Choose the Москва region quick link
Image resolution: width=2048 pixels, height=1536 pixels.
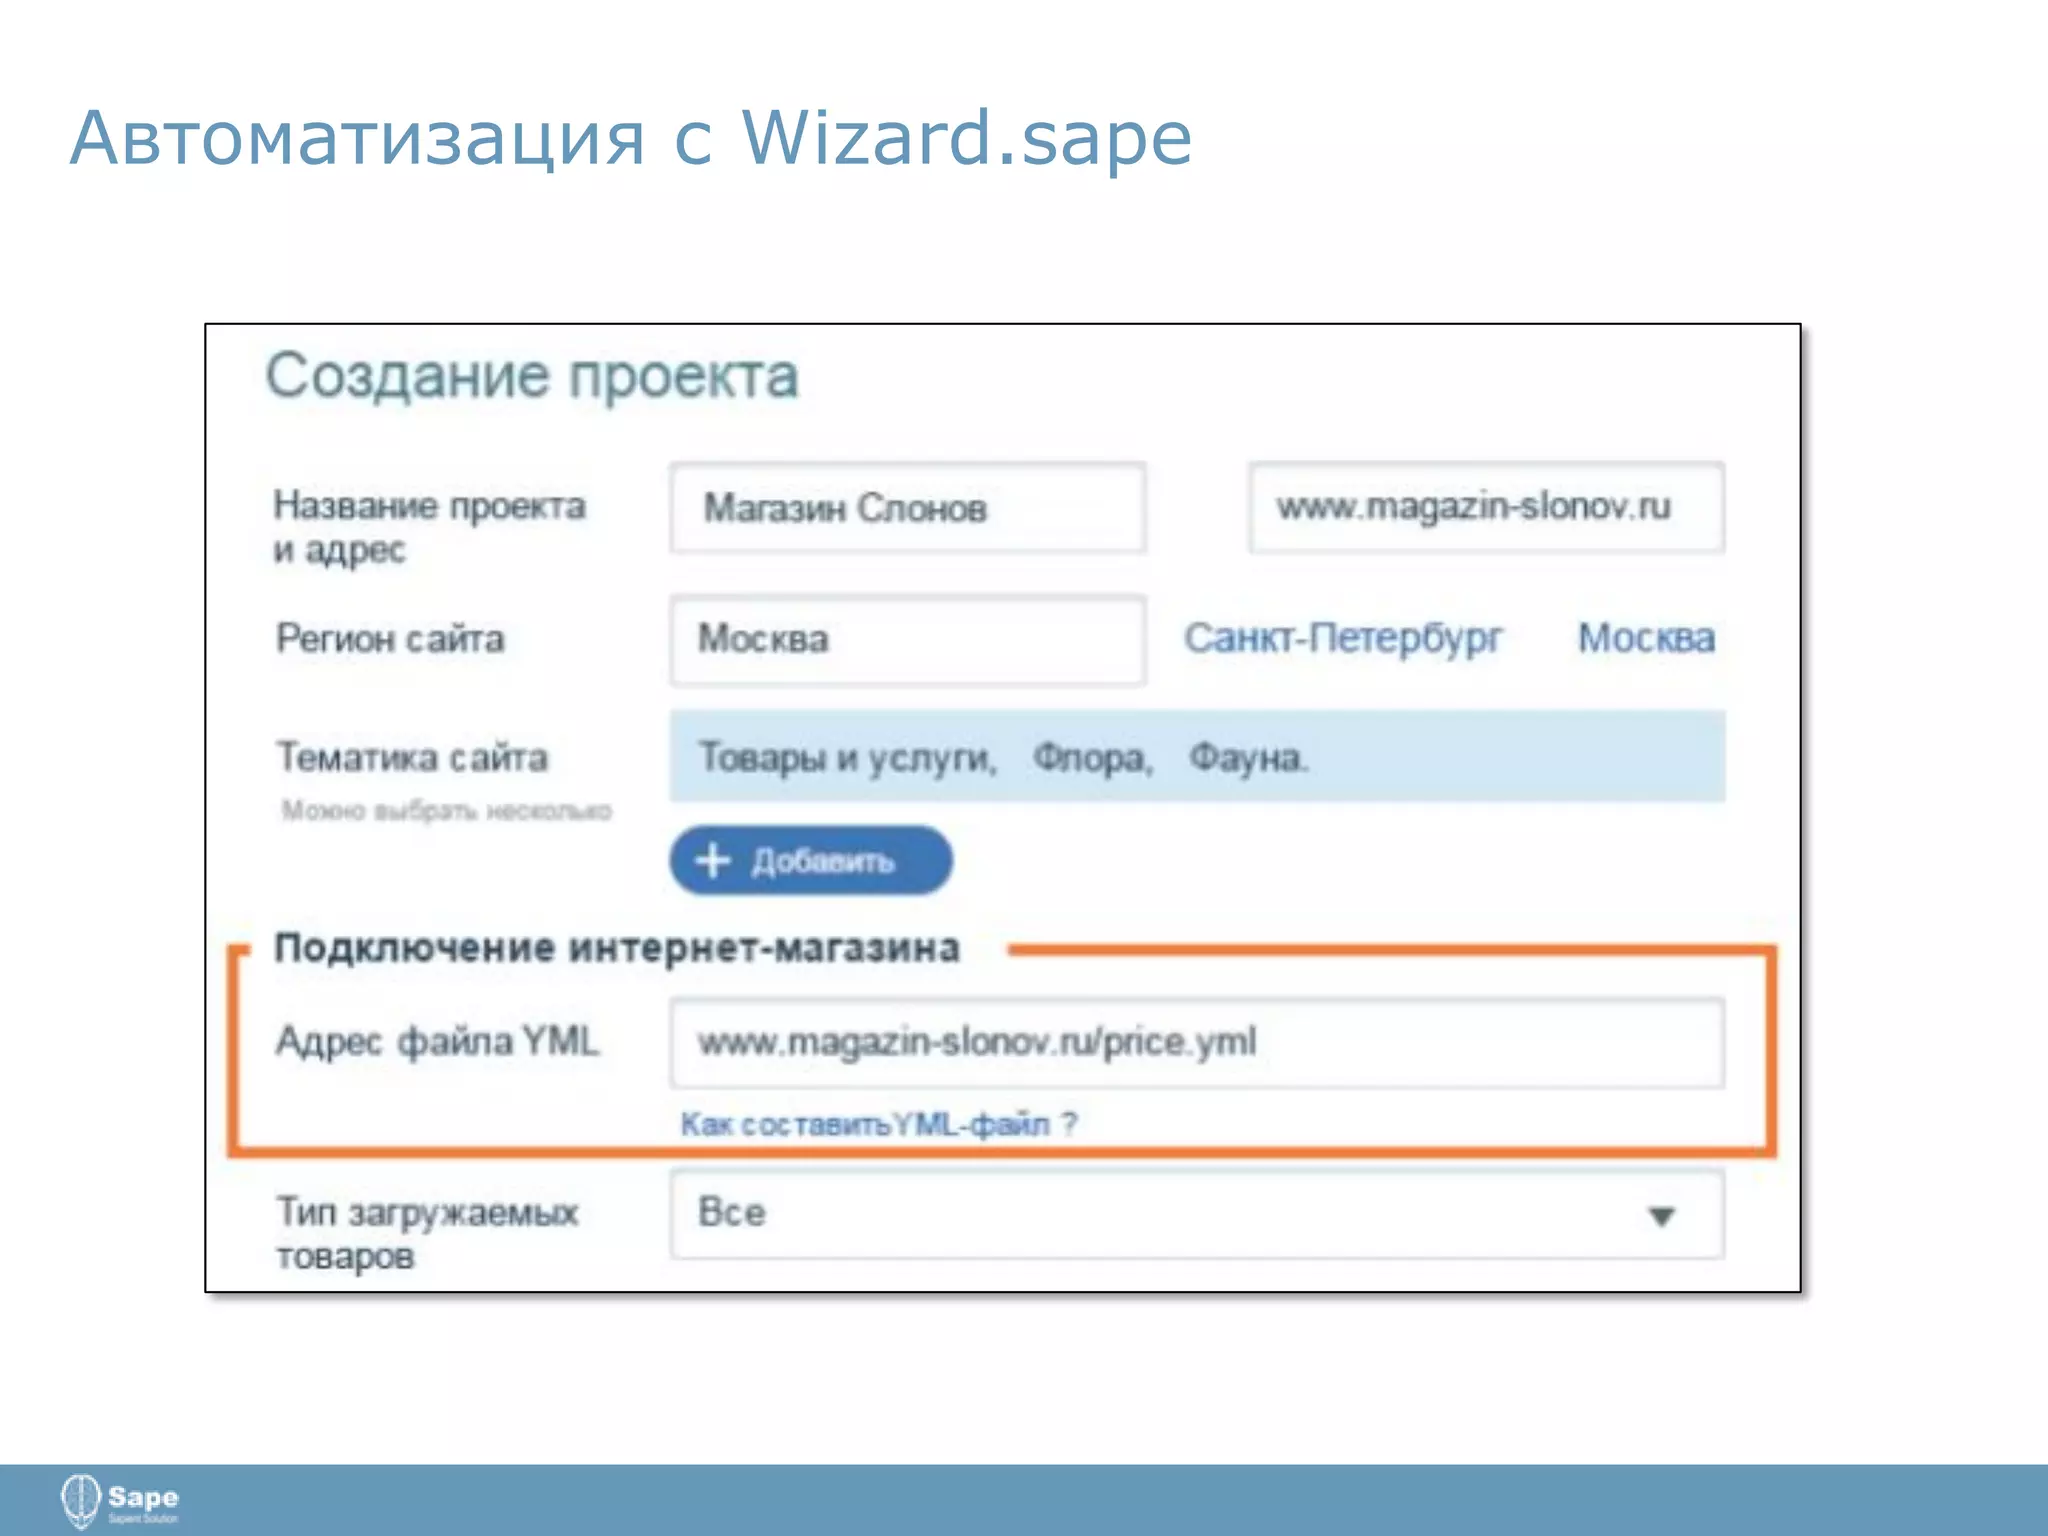click(x=1646, y=638)
